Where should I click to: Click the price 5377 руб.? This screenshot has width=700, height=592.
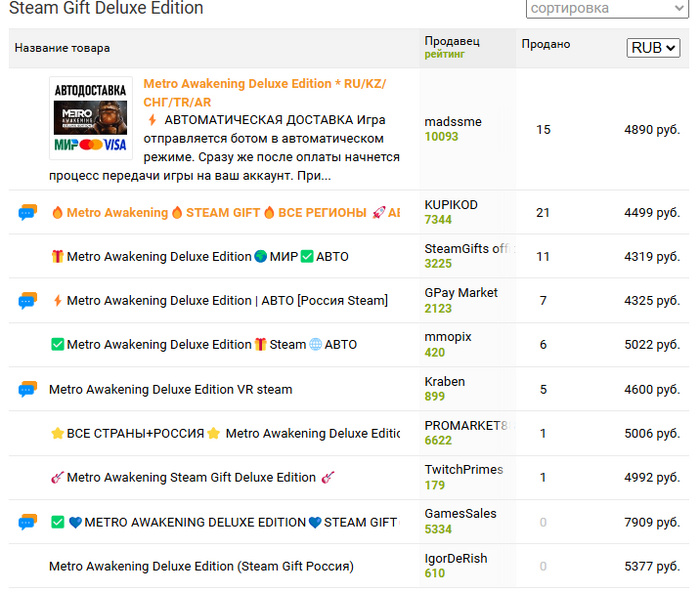pyautogui.click(x=652, y=566)
